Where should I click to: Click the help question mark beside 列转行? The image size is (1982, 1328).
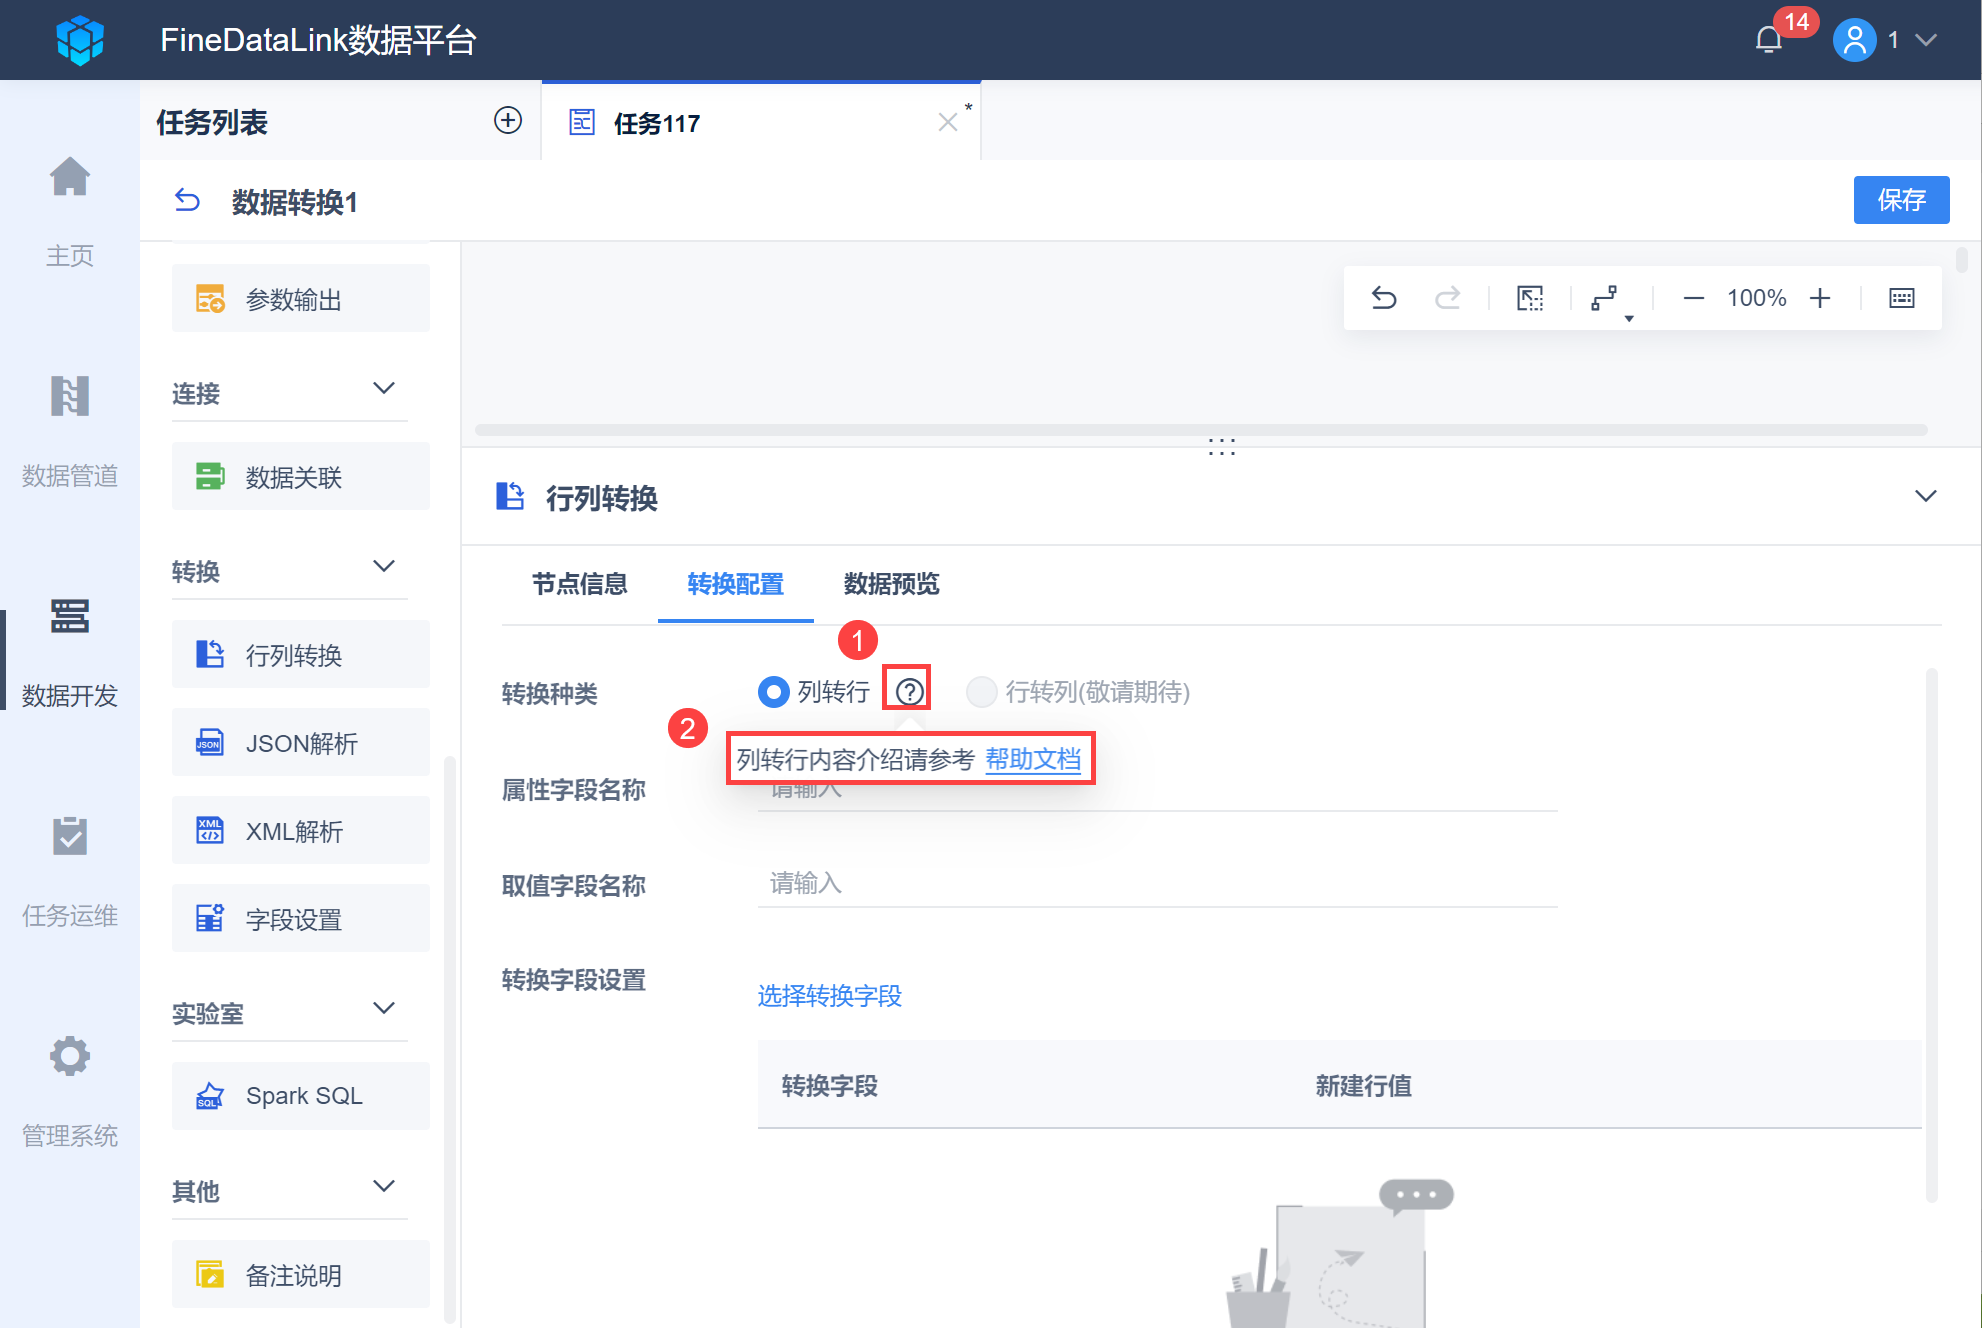click(x=908, y=691)
